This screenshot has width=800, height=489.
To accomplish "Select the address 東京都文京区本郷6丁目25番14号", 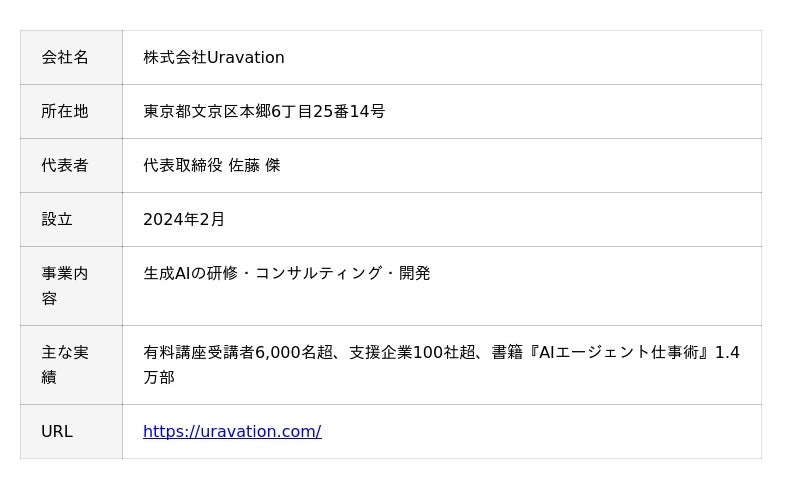I will (x=264, y=112).
